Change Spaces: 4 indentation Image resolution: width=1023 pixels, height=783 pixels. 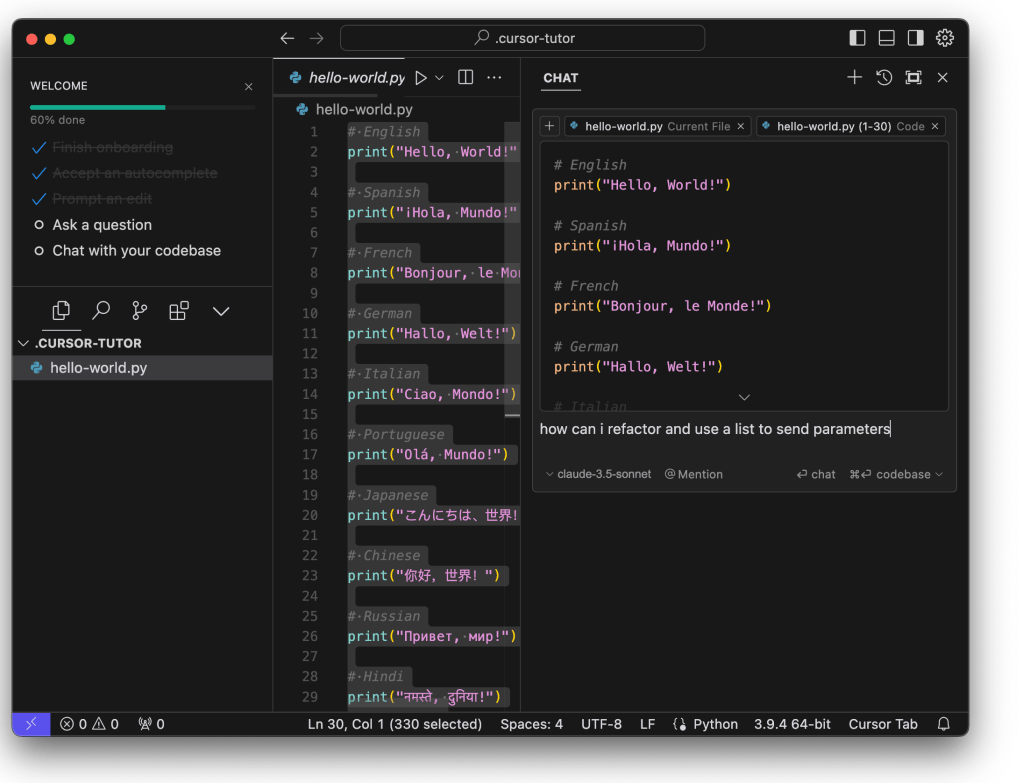(531, 724)
